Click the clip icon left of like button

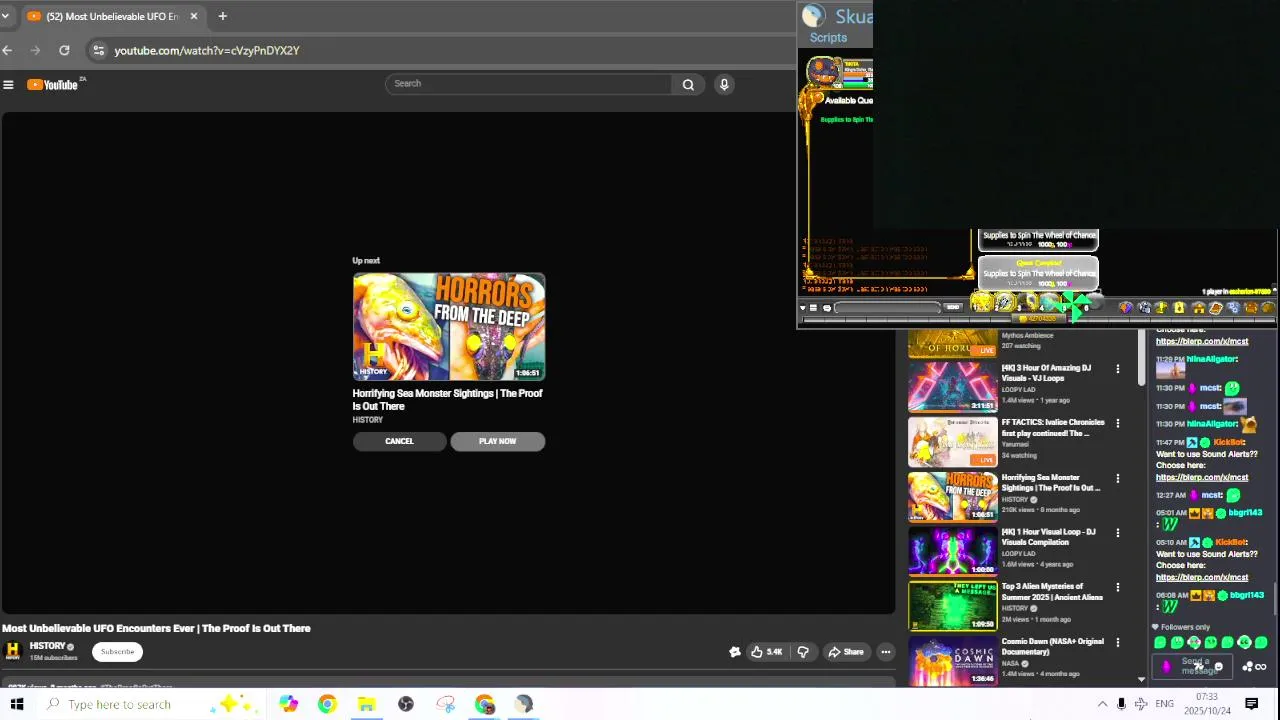735,652
